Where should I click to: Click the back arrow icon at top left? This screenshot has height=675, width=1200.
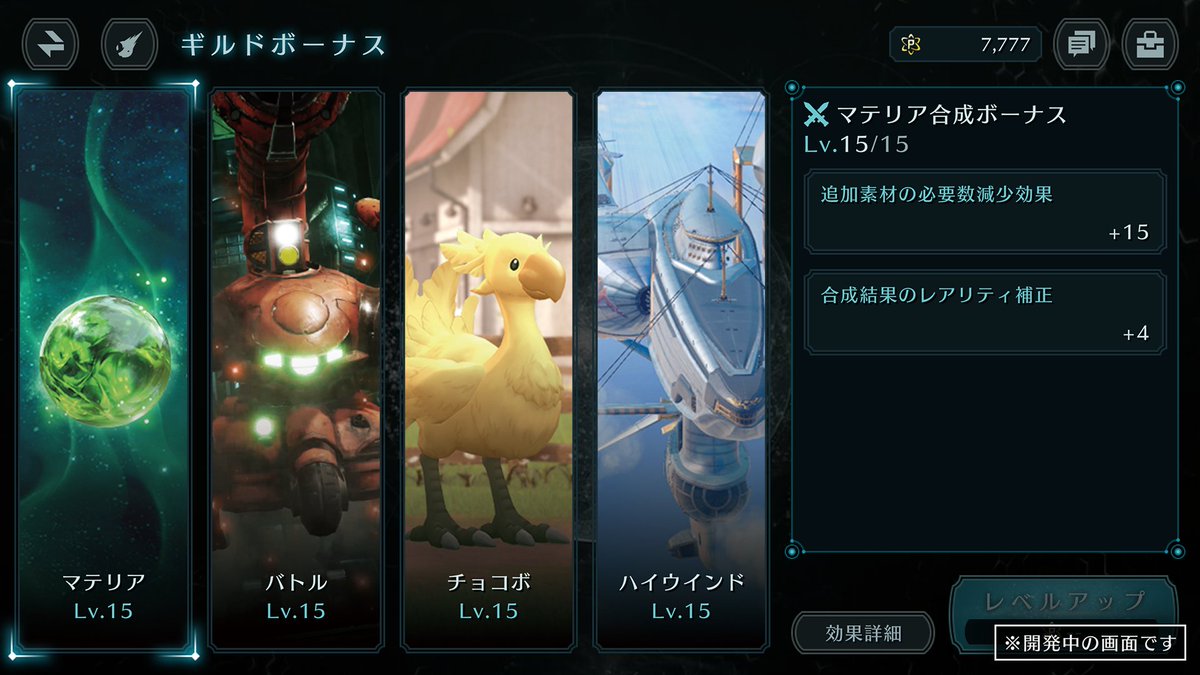51,44
